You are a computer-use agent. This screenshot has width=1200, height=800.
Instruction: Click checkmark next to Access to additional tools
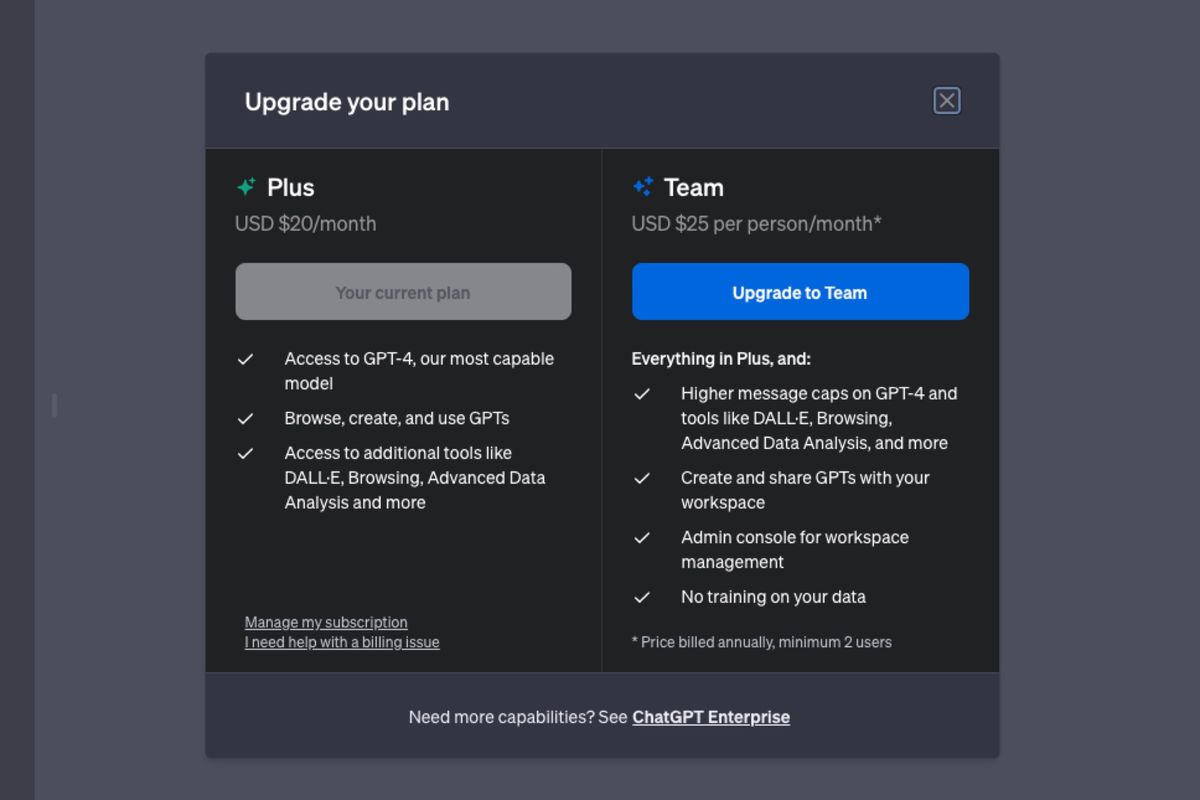point(246,453)
